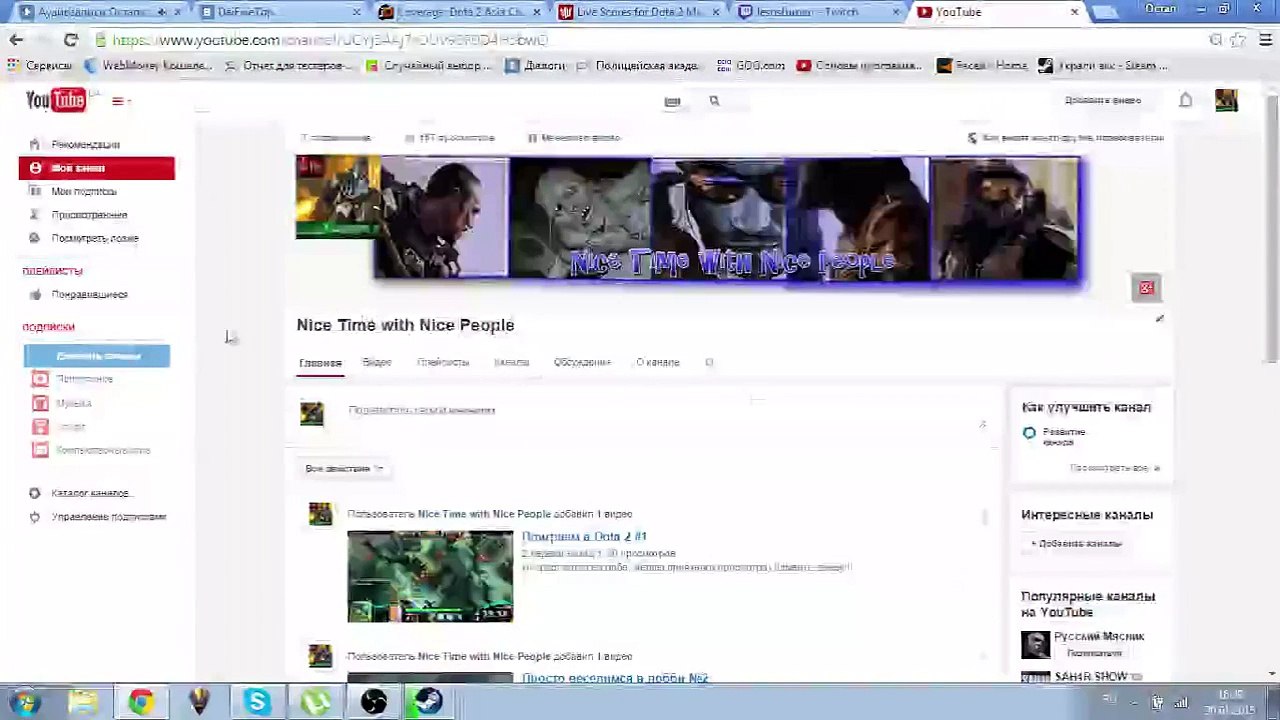Screen dimensions: 1280x720
Task: Click the search magnifier icon in YouTube header
Action: pyautogui.click(x=714, y=101)
